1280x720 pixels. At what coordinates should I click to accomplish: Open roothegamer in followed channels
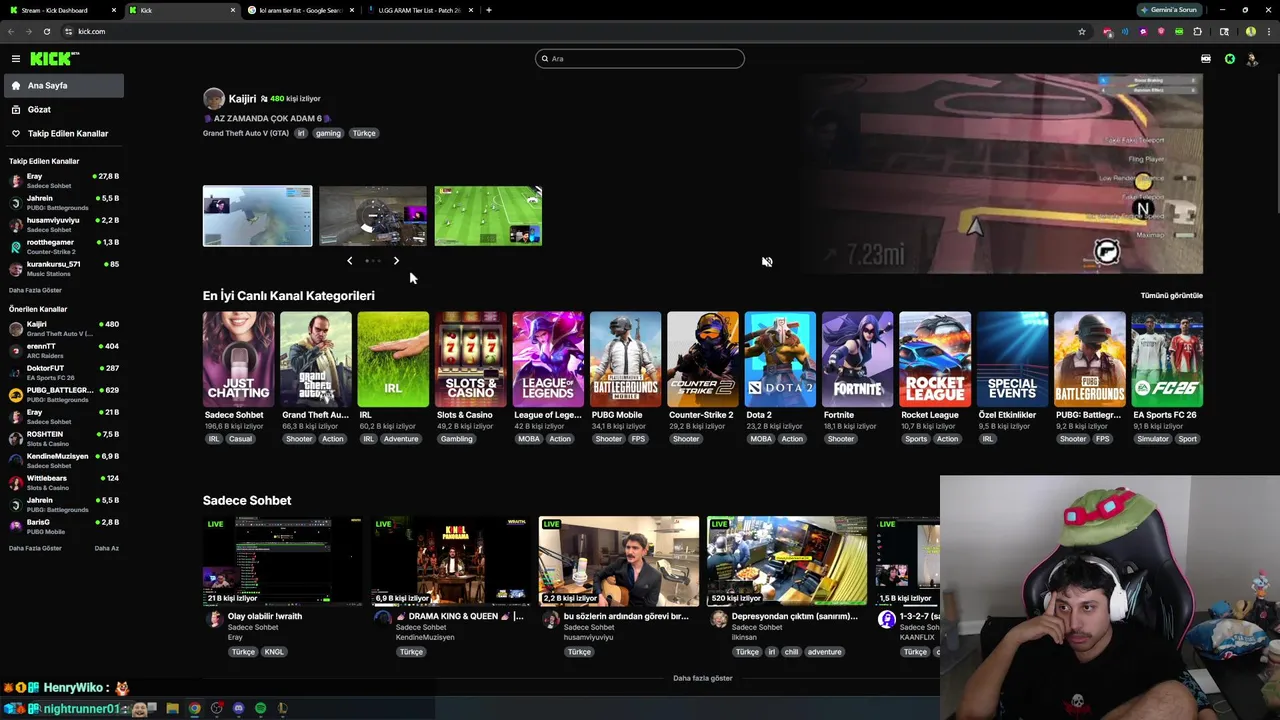pyautogui.click(x=62, y=247)
